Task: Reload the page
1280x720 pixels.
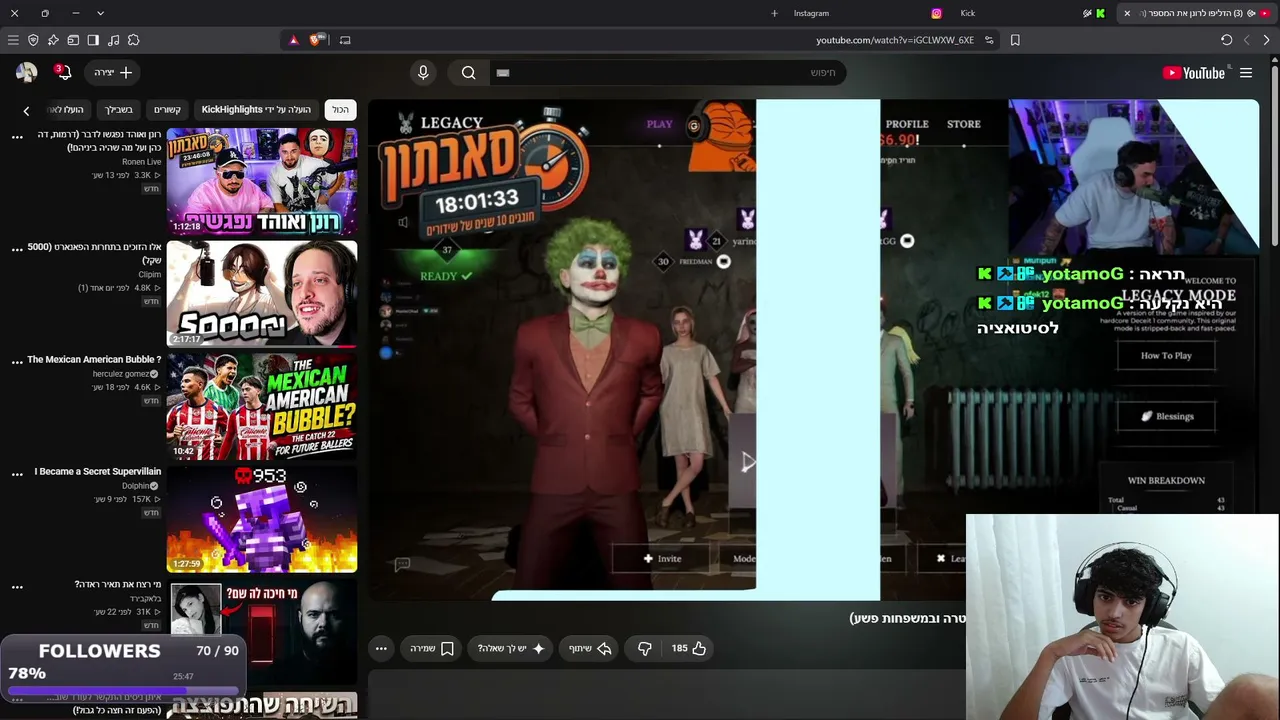Action: point(1226,40)
